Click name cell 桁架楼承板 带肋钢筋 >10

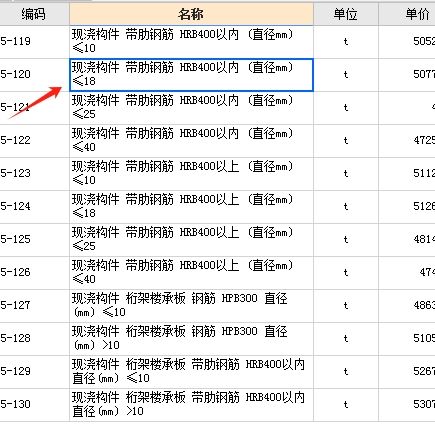coord(191,405)
